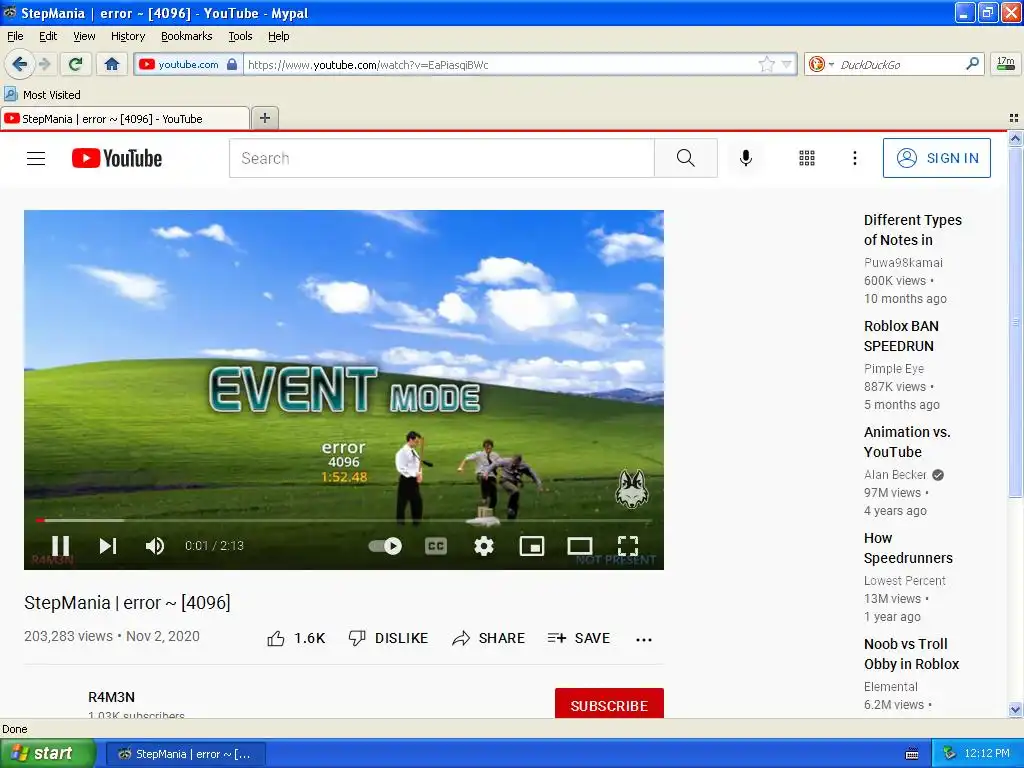Mute the video volume speaker icon
The width and height of the screenshot is (1024, 768).
(155, 545)
